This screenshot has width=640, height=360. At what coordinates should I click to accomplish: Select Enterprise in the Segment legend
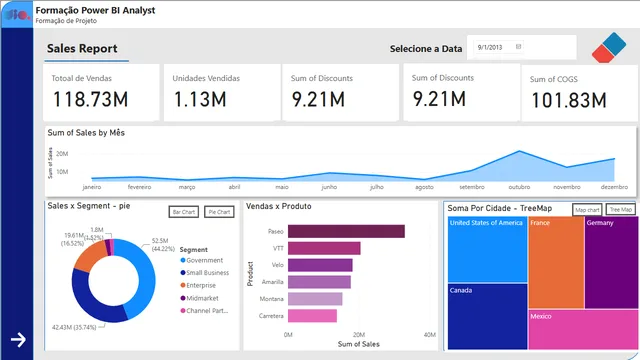point(198,285)
